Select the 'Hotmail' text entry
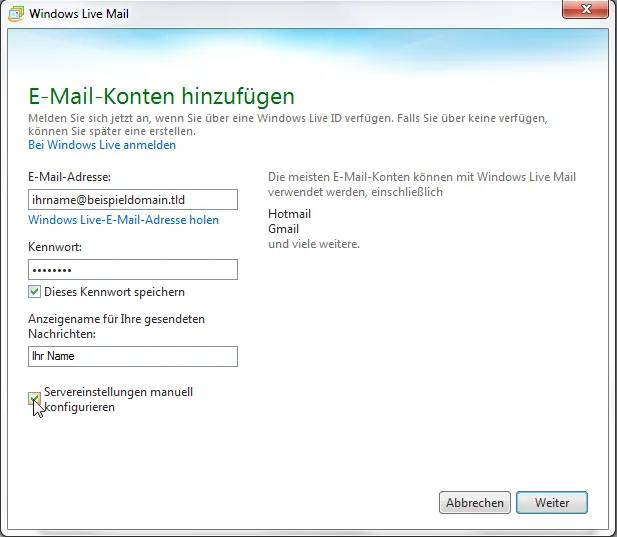This screenshot has height=537, width=617. coord(289,214)
